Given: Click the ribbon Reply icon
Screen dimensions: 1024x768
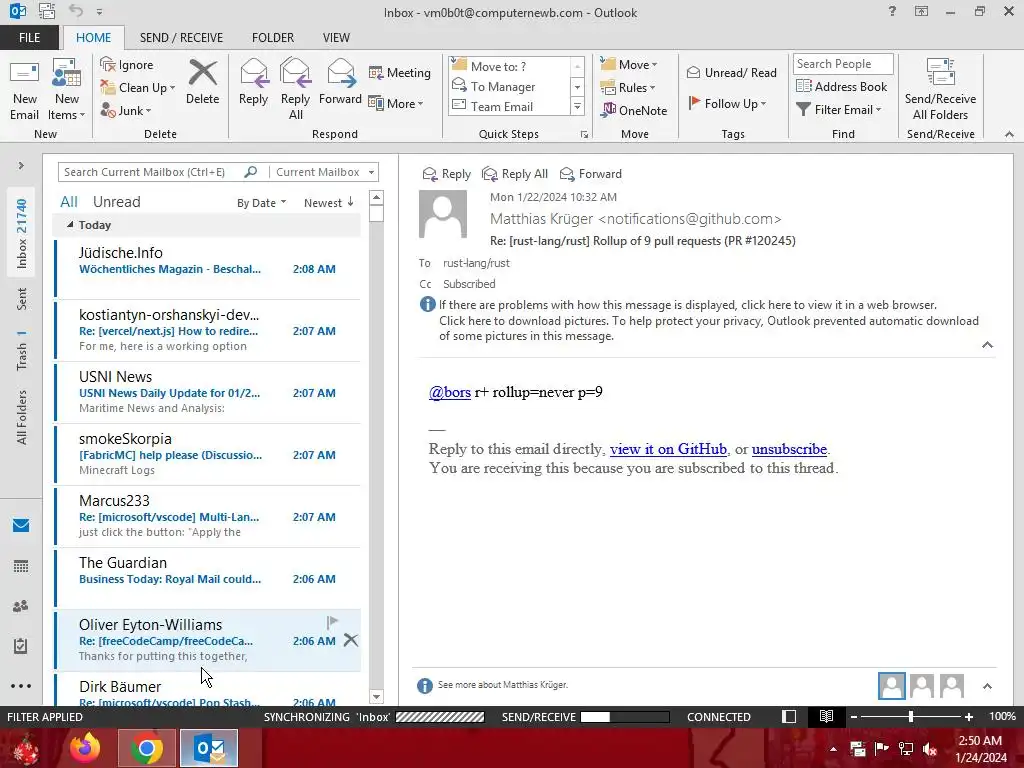Looking at the screenshot, I should (x=253, y=82).
